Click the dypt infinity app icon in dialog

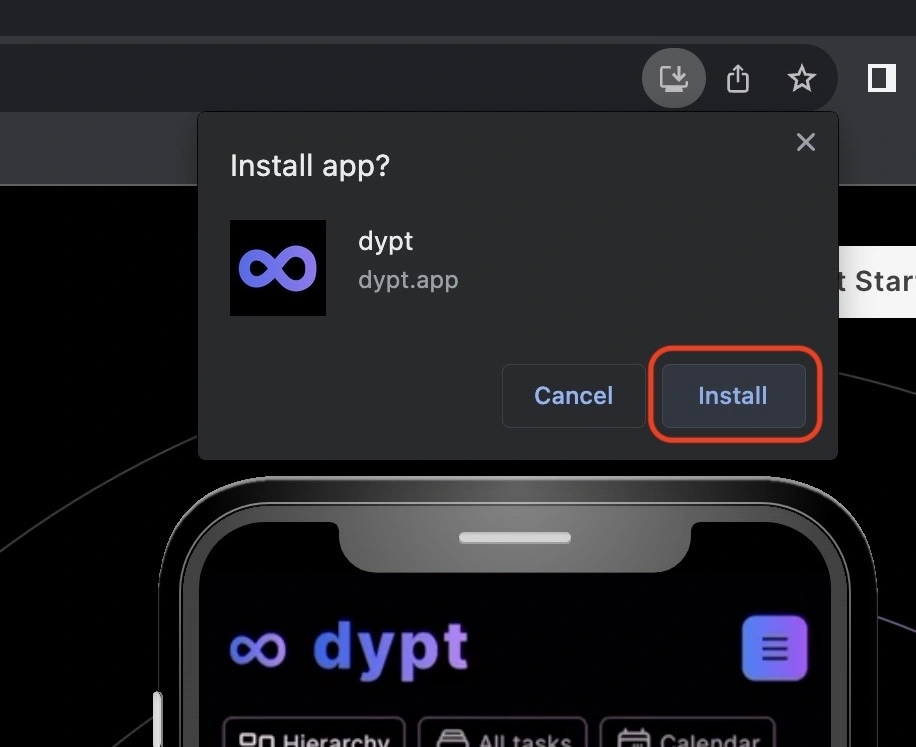[x=278, y=268]
